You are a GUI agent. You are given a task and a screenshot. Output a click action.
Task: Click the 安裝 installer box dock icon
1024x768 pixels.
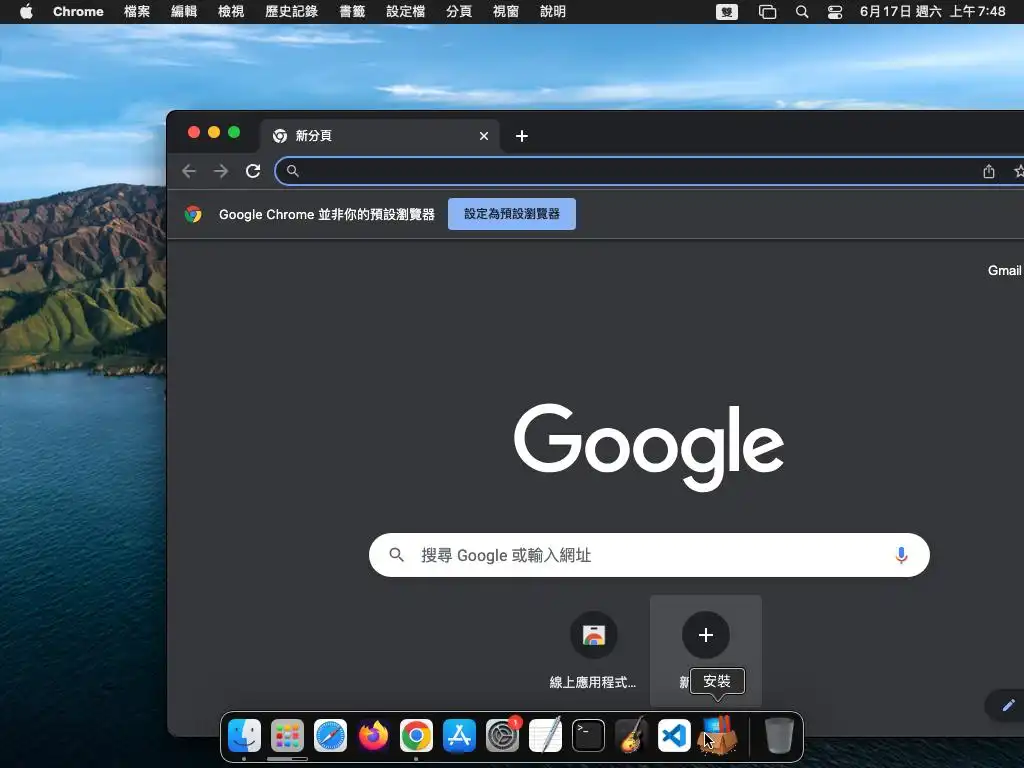(717, 736)
